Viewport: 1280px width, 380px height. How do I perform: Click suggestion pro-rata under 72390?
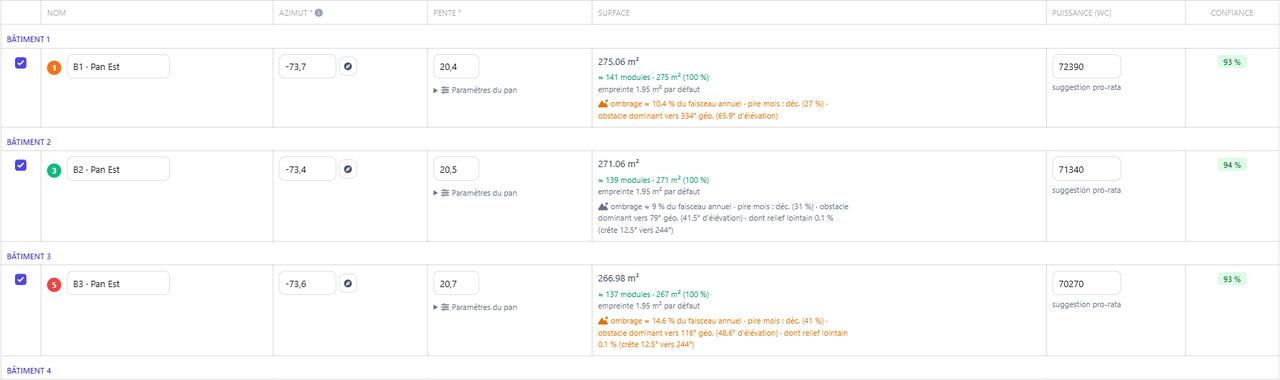[x=1086, y=89]
